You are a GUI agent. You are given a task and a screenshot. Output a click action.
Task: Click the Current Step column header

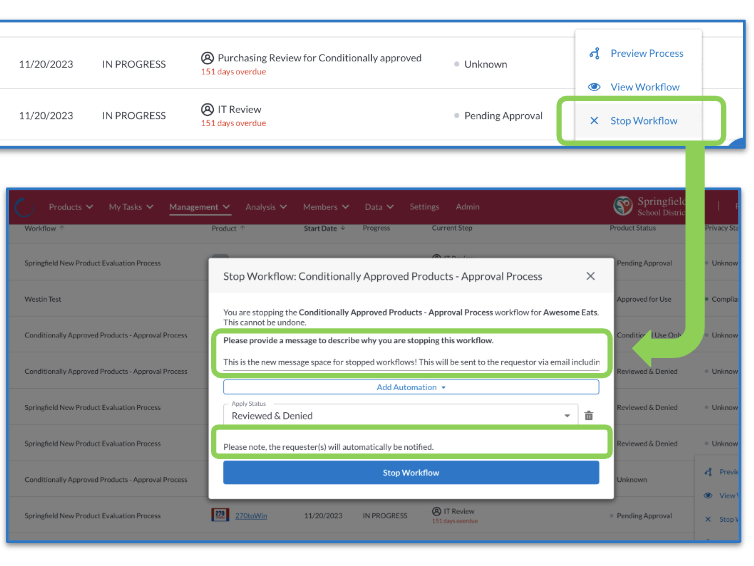point(452,228)
